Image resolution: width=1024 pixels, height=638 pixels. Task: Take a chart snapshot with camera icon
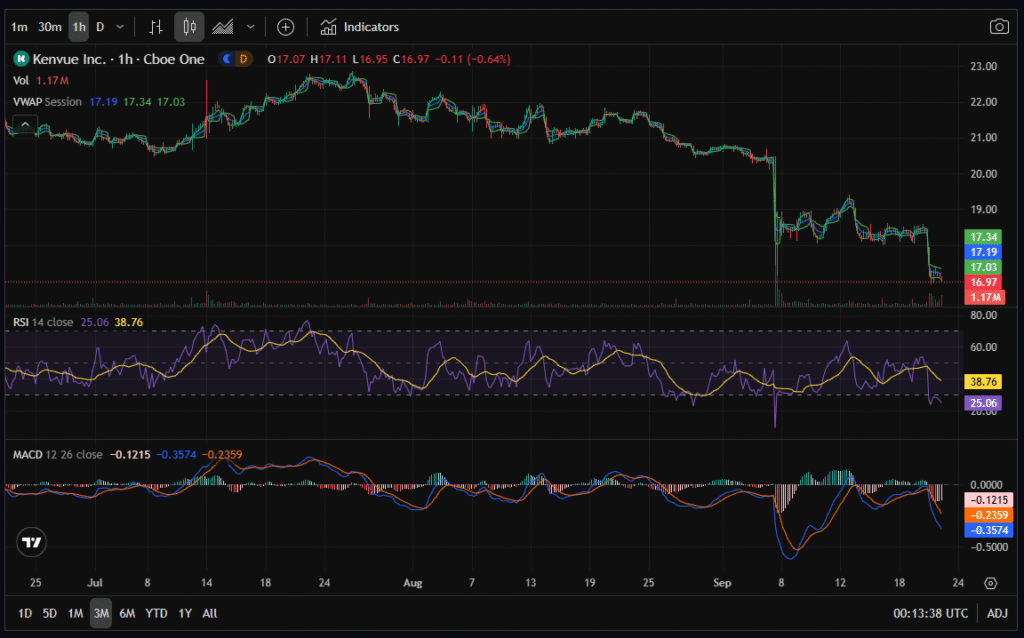click(998, 27)
